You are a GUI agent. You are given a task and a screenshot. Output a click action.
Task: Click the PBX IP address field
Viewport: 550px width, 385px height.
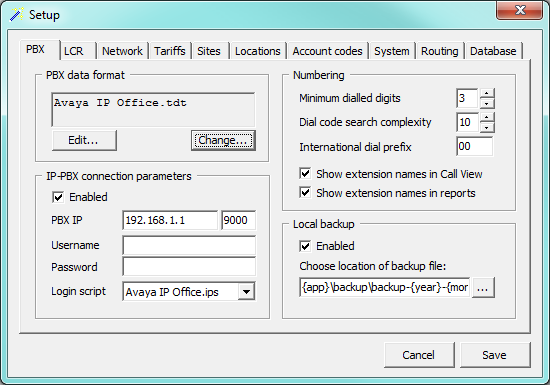coord(170,220)
